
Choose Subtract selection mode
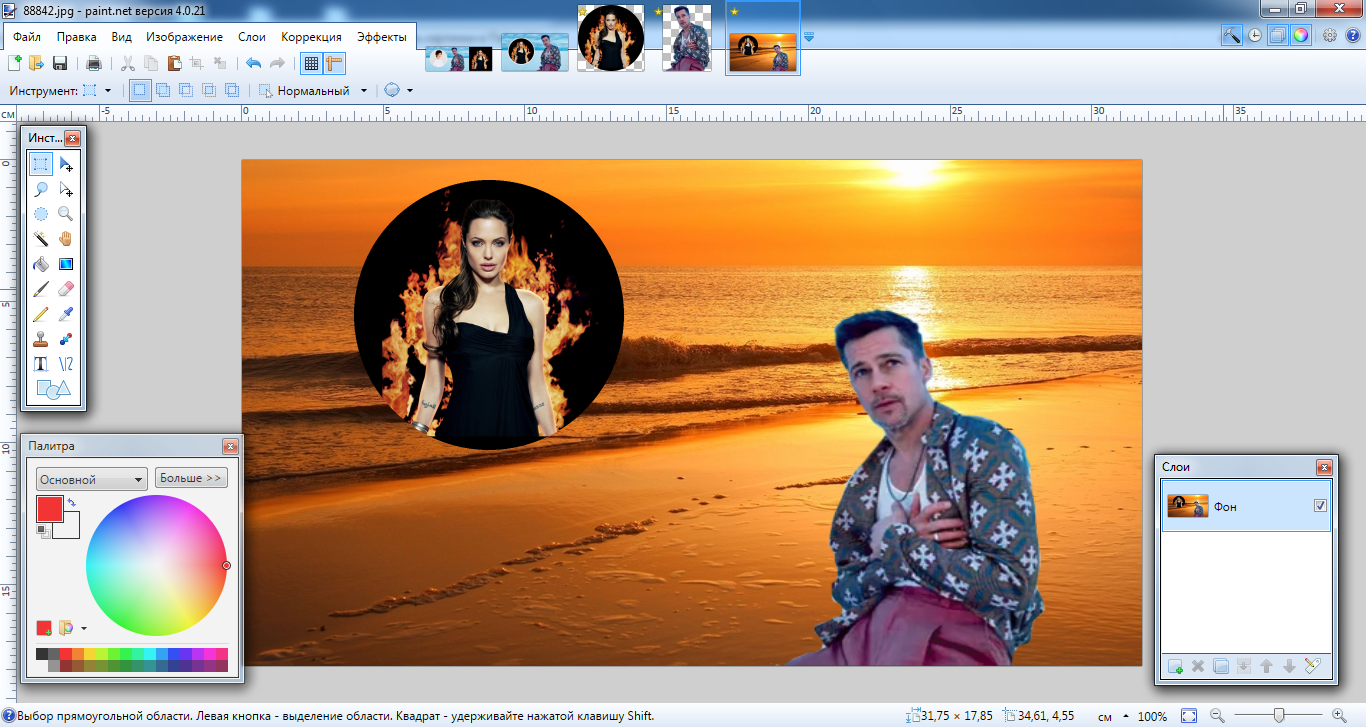(185, 90)
